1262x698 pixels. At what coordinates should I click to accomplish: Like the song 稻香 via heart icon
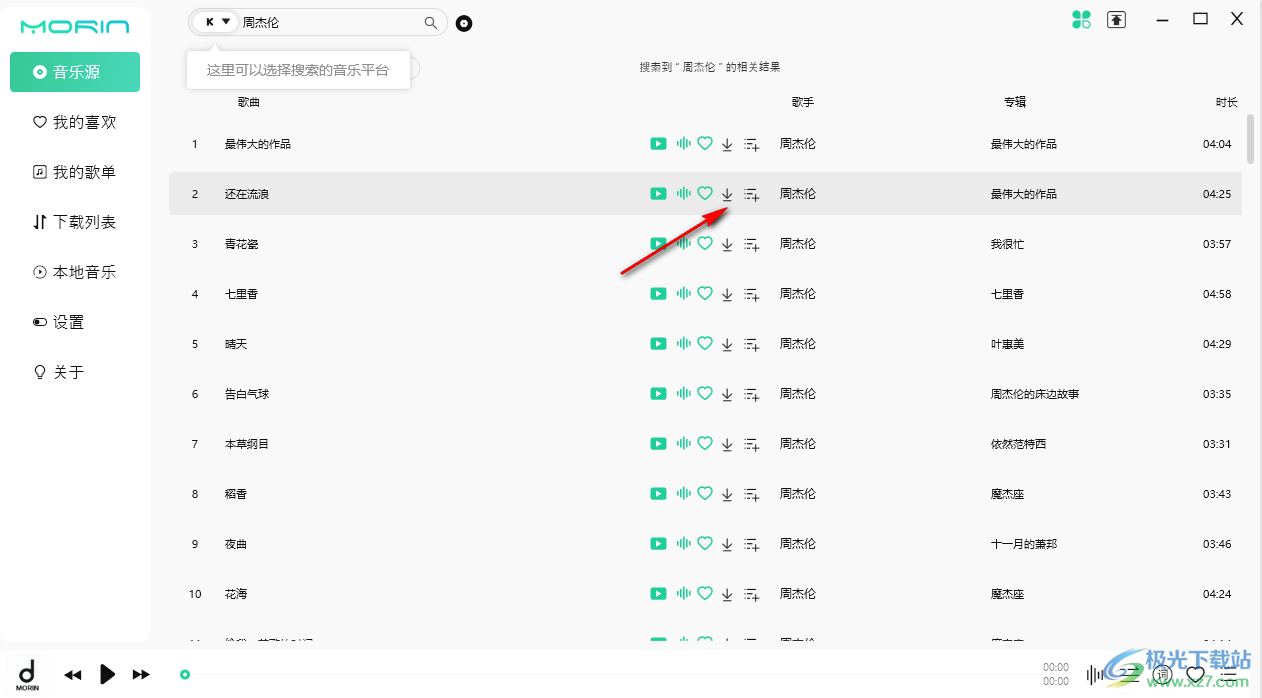[705, 494]
